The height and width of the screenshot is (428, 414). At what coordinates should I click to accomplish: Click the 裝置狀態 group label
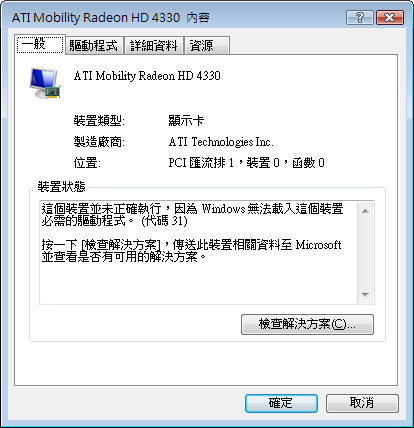click(61, 186)
